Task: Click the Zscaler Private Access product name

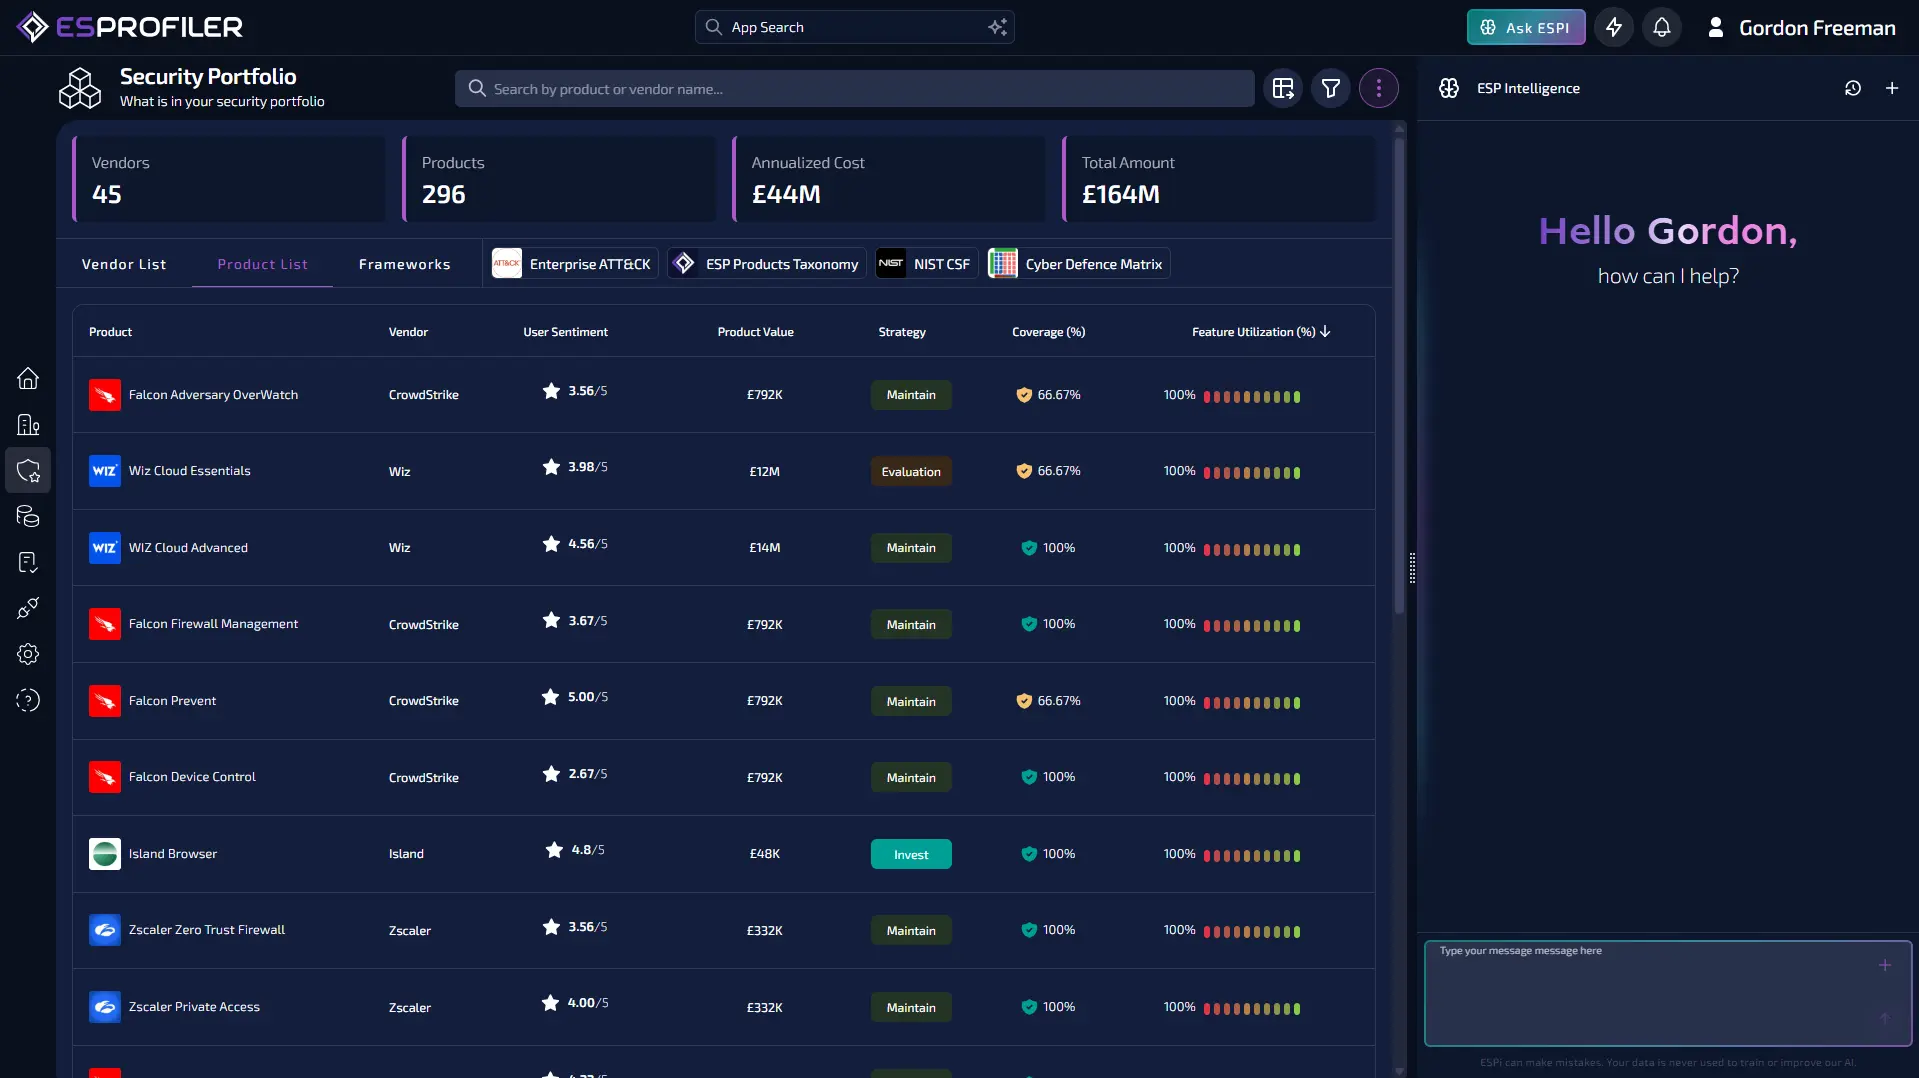Action: point(194,1007)
